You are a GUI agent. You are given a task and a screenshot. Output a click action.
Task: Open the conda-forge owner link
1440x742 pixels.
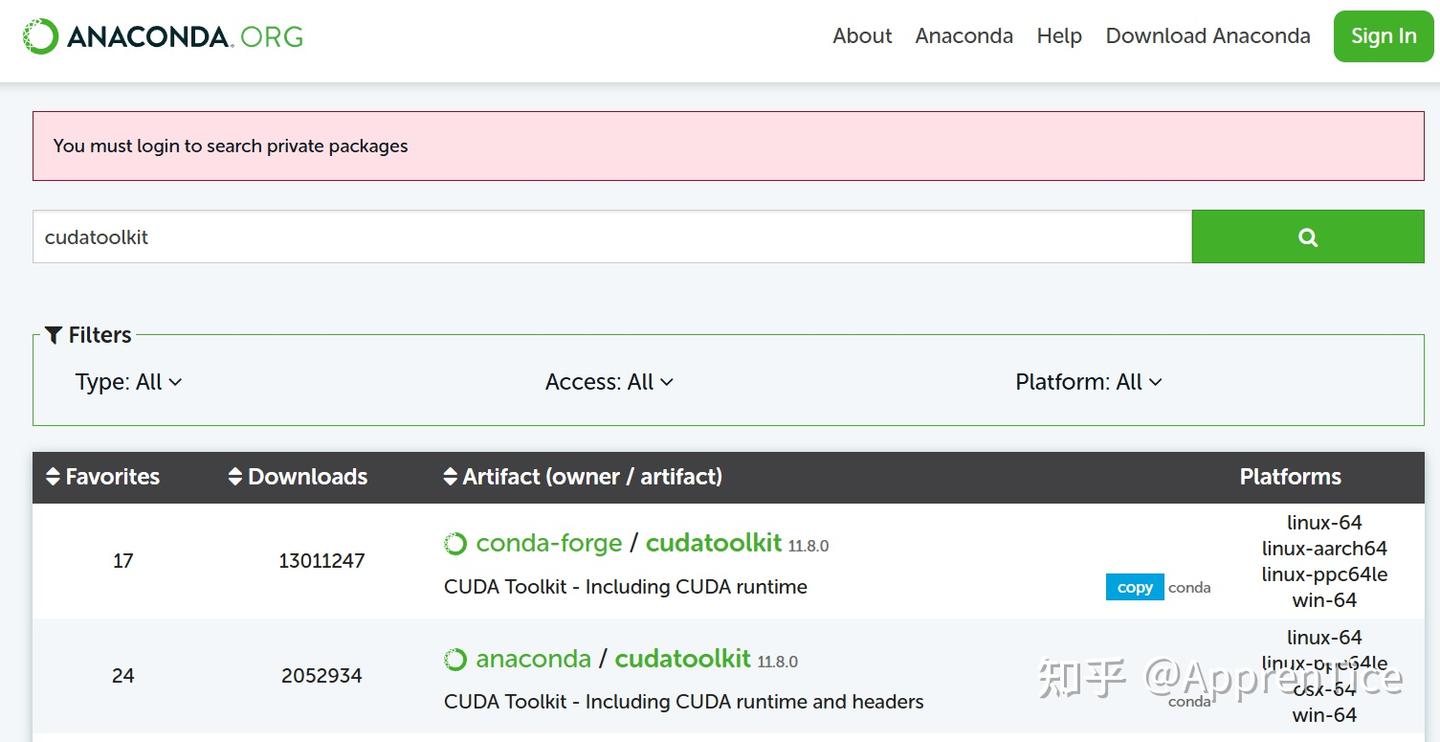547,543
